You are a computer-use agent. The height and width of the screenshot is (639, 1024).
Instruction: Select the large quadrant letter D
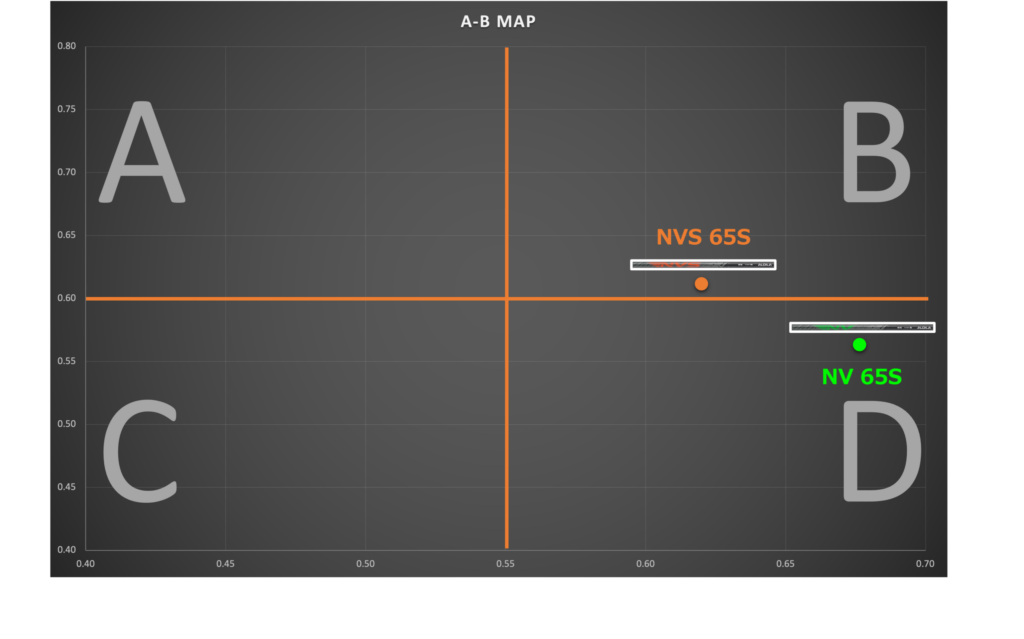[880, 452]
